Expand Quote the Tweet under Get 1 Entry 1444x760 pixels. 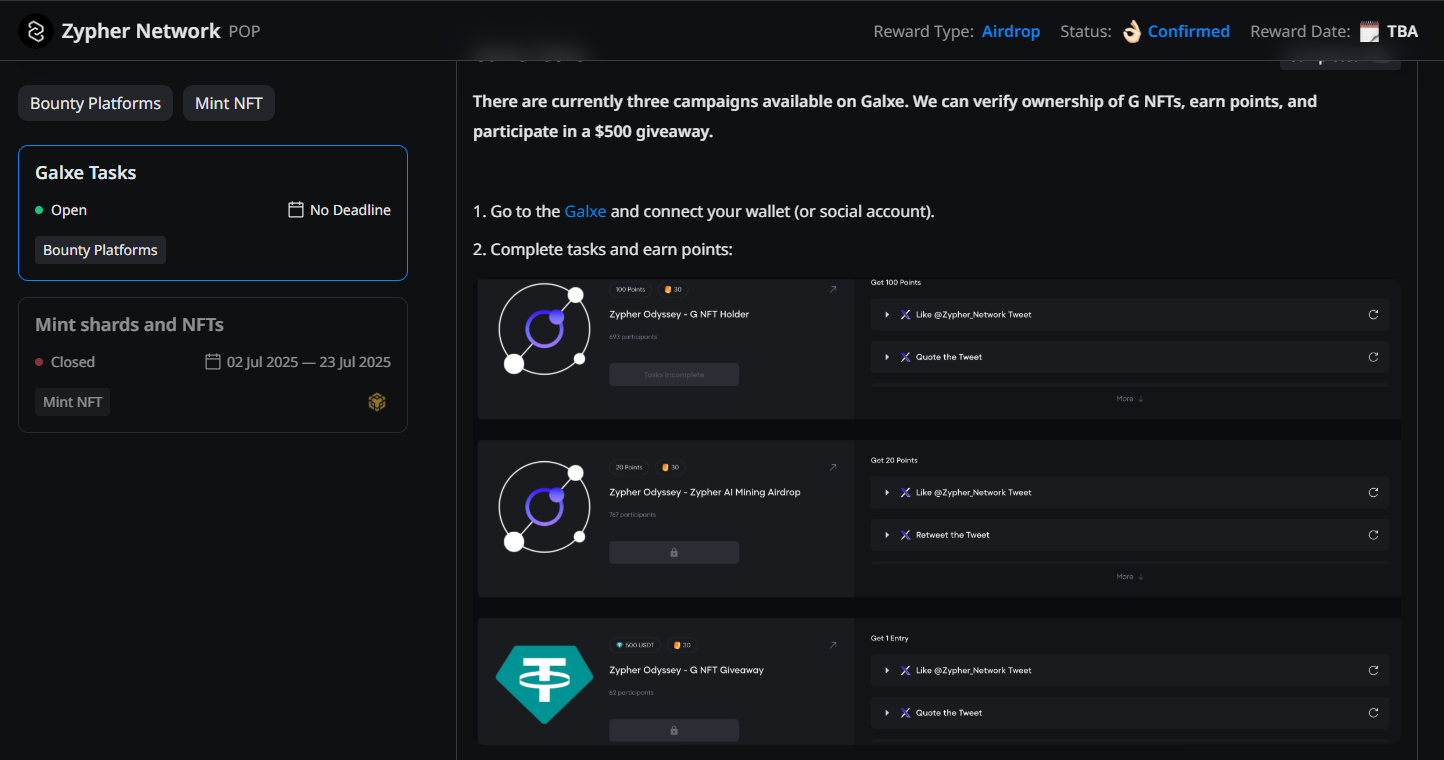coord(886,713)
